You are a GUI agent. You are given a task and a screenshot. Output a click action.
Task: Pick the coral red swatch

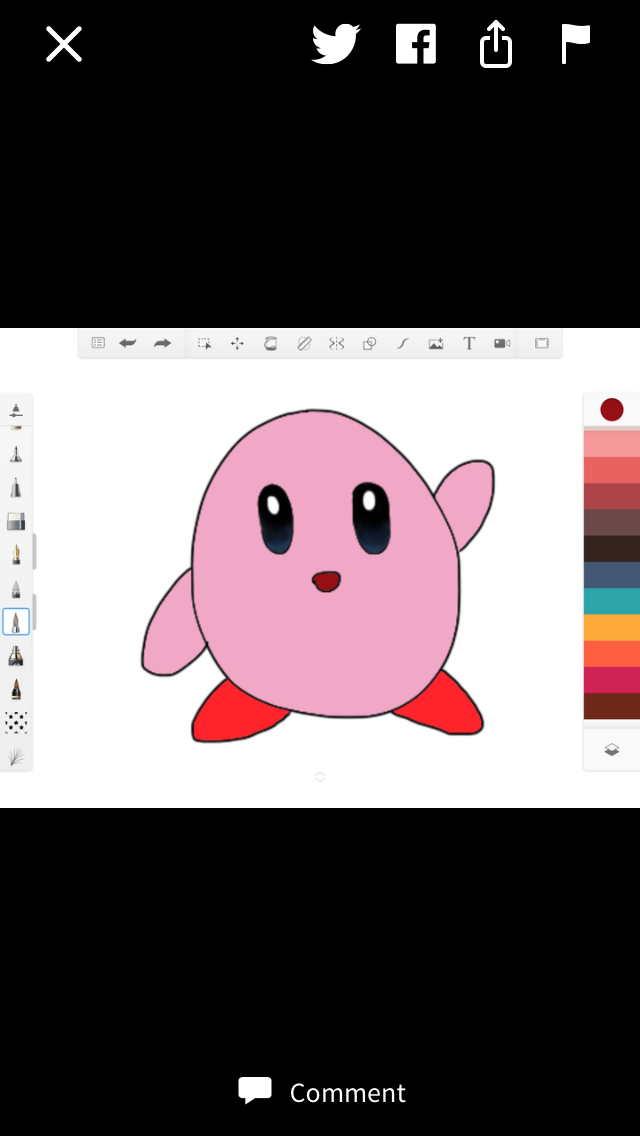[x=612, y=470]
